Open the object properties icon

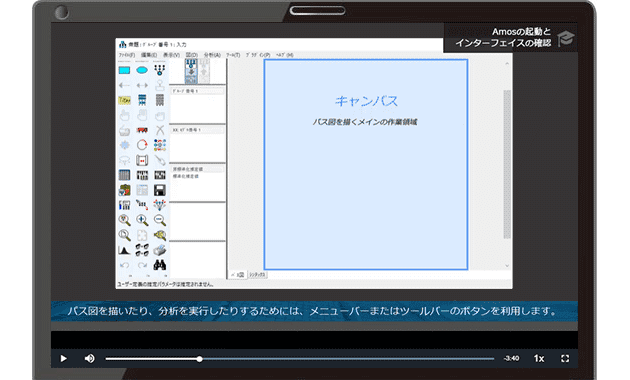125,205
